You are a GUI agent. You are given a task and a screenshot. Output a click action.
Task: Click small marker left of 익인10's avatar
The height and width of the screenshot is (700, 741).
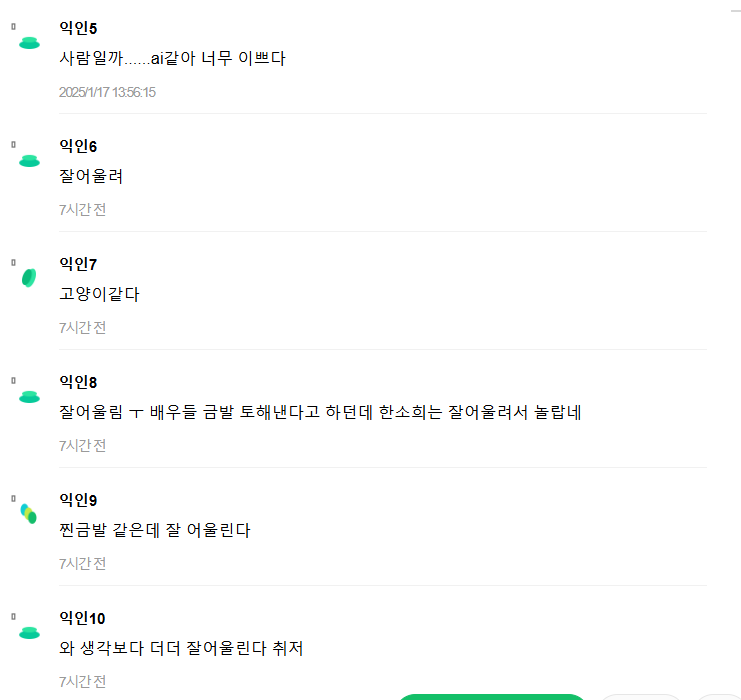(x=13, y=616)
